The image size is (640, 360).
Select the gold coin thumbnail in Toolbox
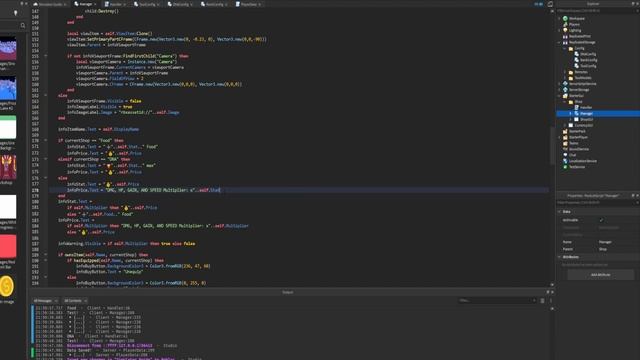7,286
